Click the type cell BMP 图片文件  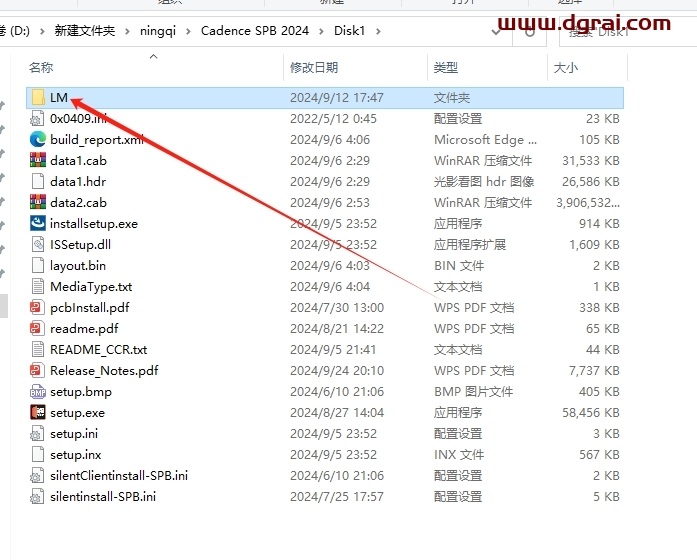(473, 392)
